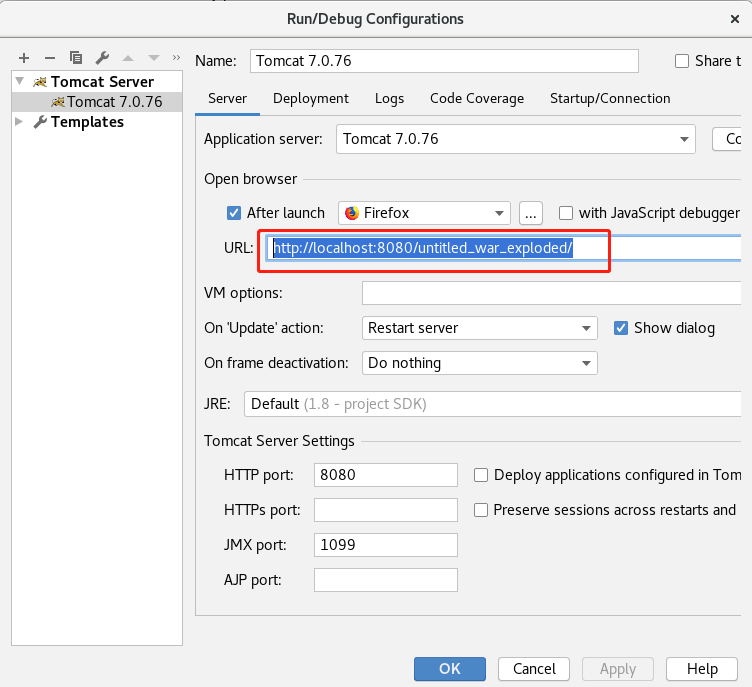Enable with JavaScript debugger checkbox
The height and width of the screenshot is (687, 752).
566,213
